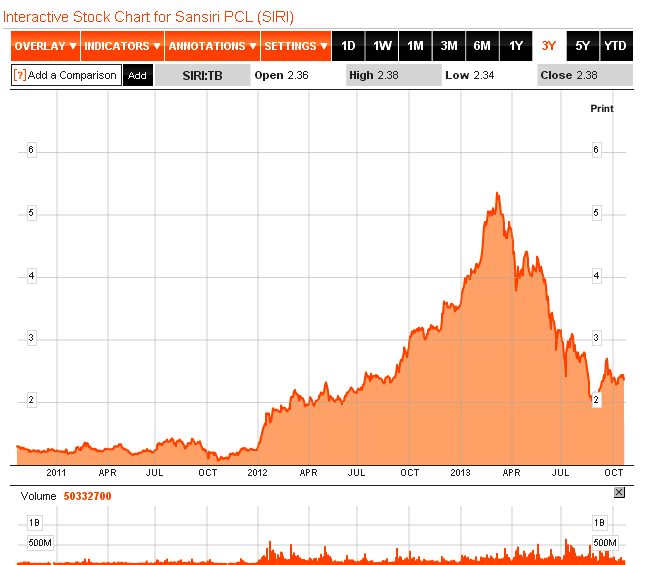
Task: Open the ANNOTATIONS dropdown menu
Action: pos(213,46)
